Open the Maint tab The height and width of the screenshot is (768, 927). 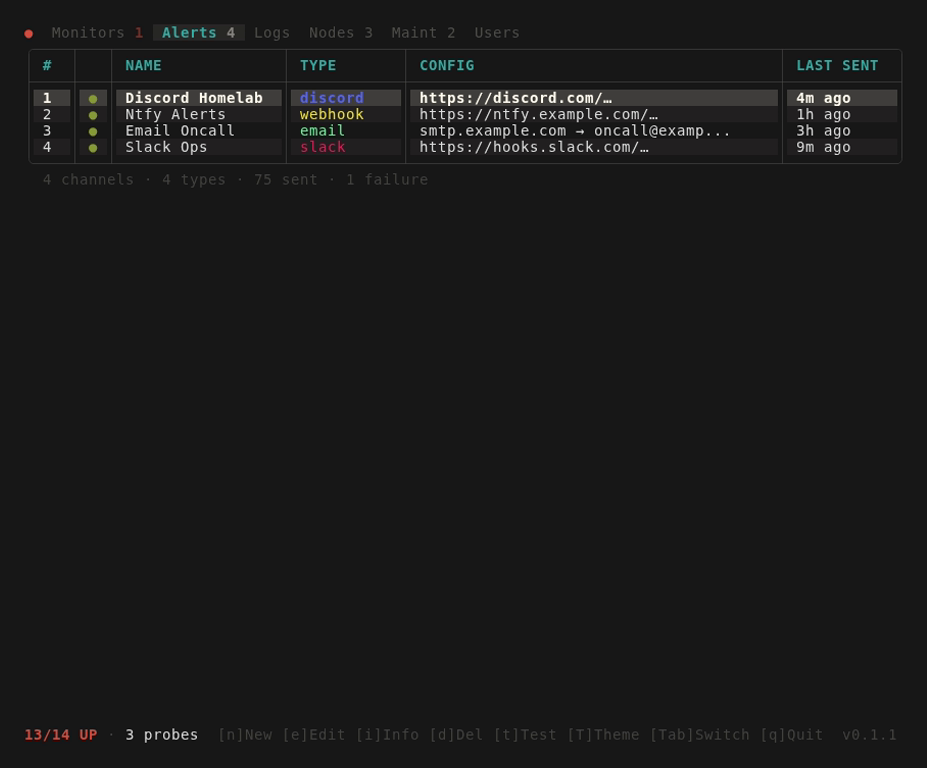click(423, 33)
